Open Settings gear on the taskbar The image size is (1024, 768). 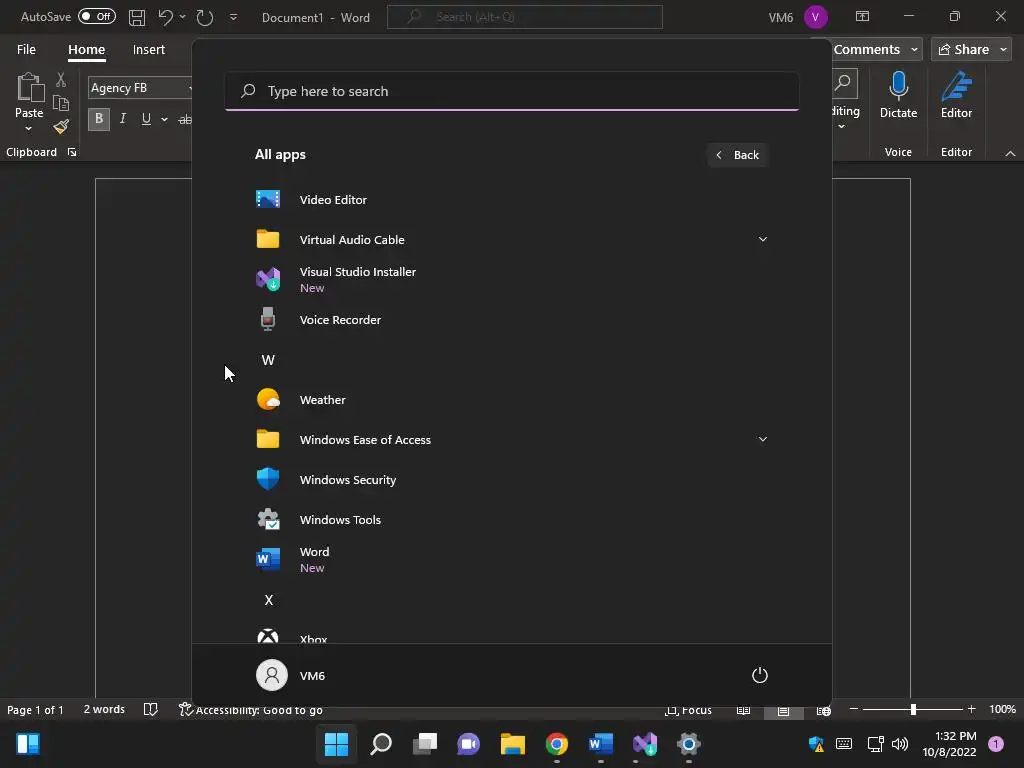[688, 744]
